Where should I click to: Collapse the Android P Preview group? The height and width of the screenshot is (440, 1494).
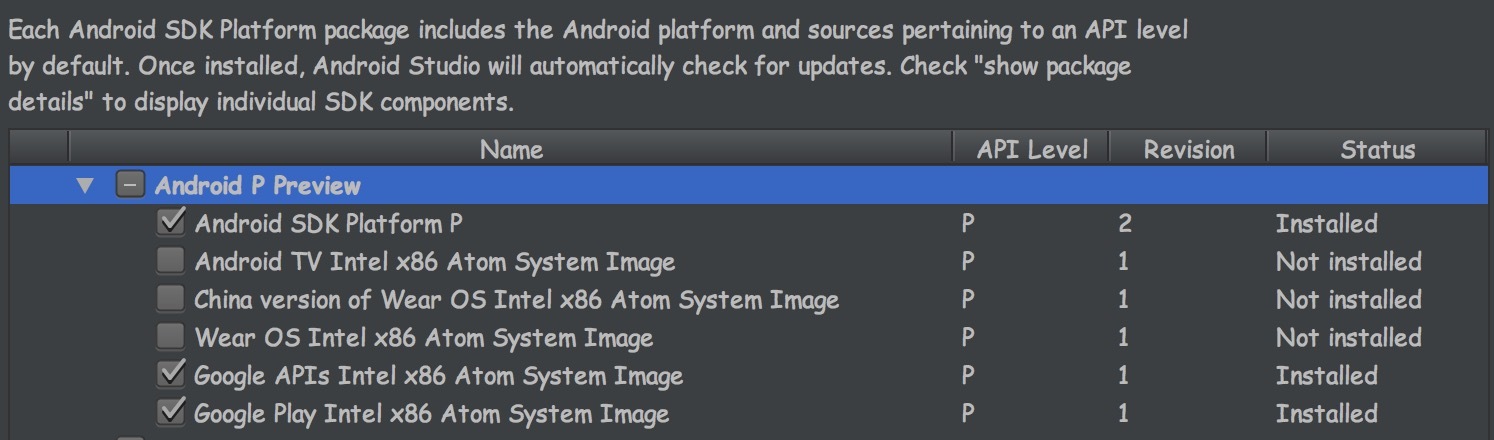pyautogui.click(x=86, y=186)
